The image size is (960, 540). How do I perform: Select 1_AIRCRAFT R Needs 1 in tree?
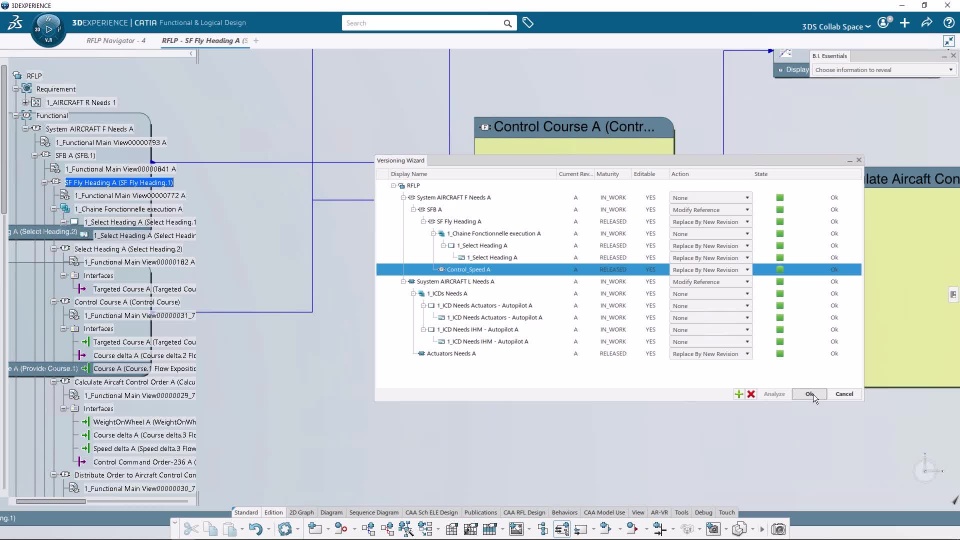point(81,102)
